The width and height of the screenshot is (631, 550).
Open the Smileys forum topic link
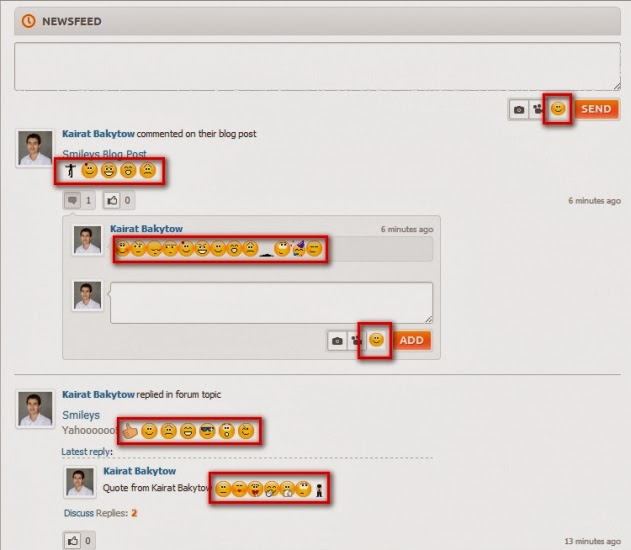(81, 415)
